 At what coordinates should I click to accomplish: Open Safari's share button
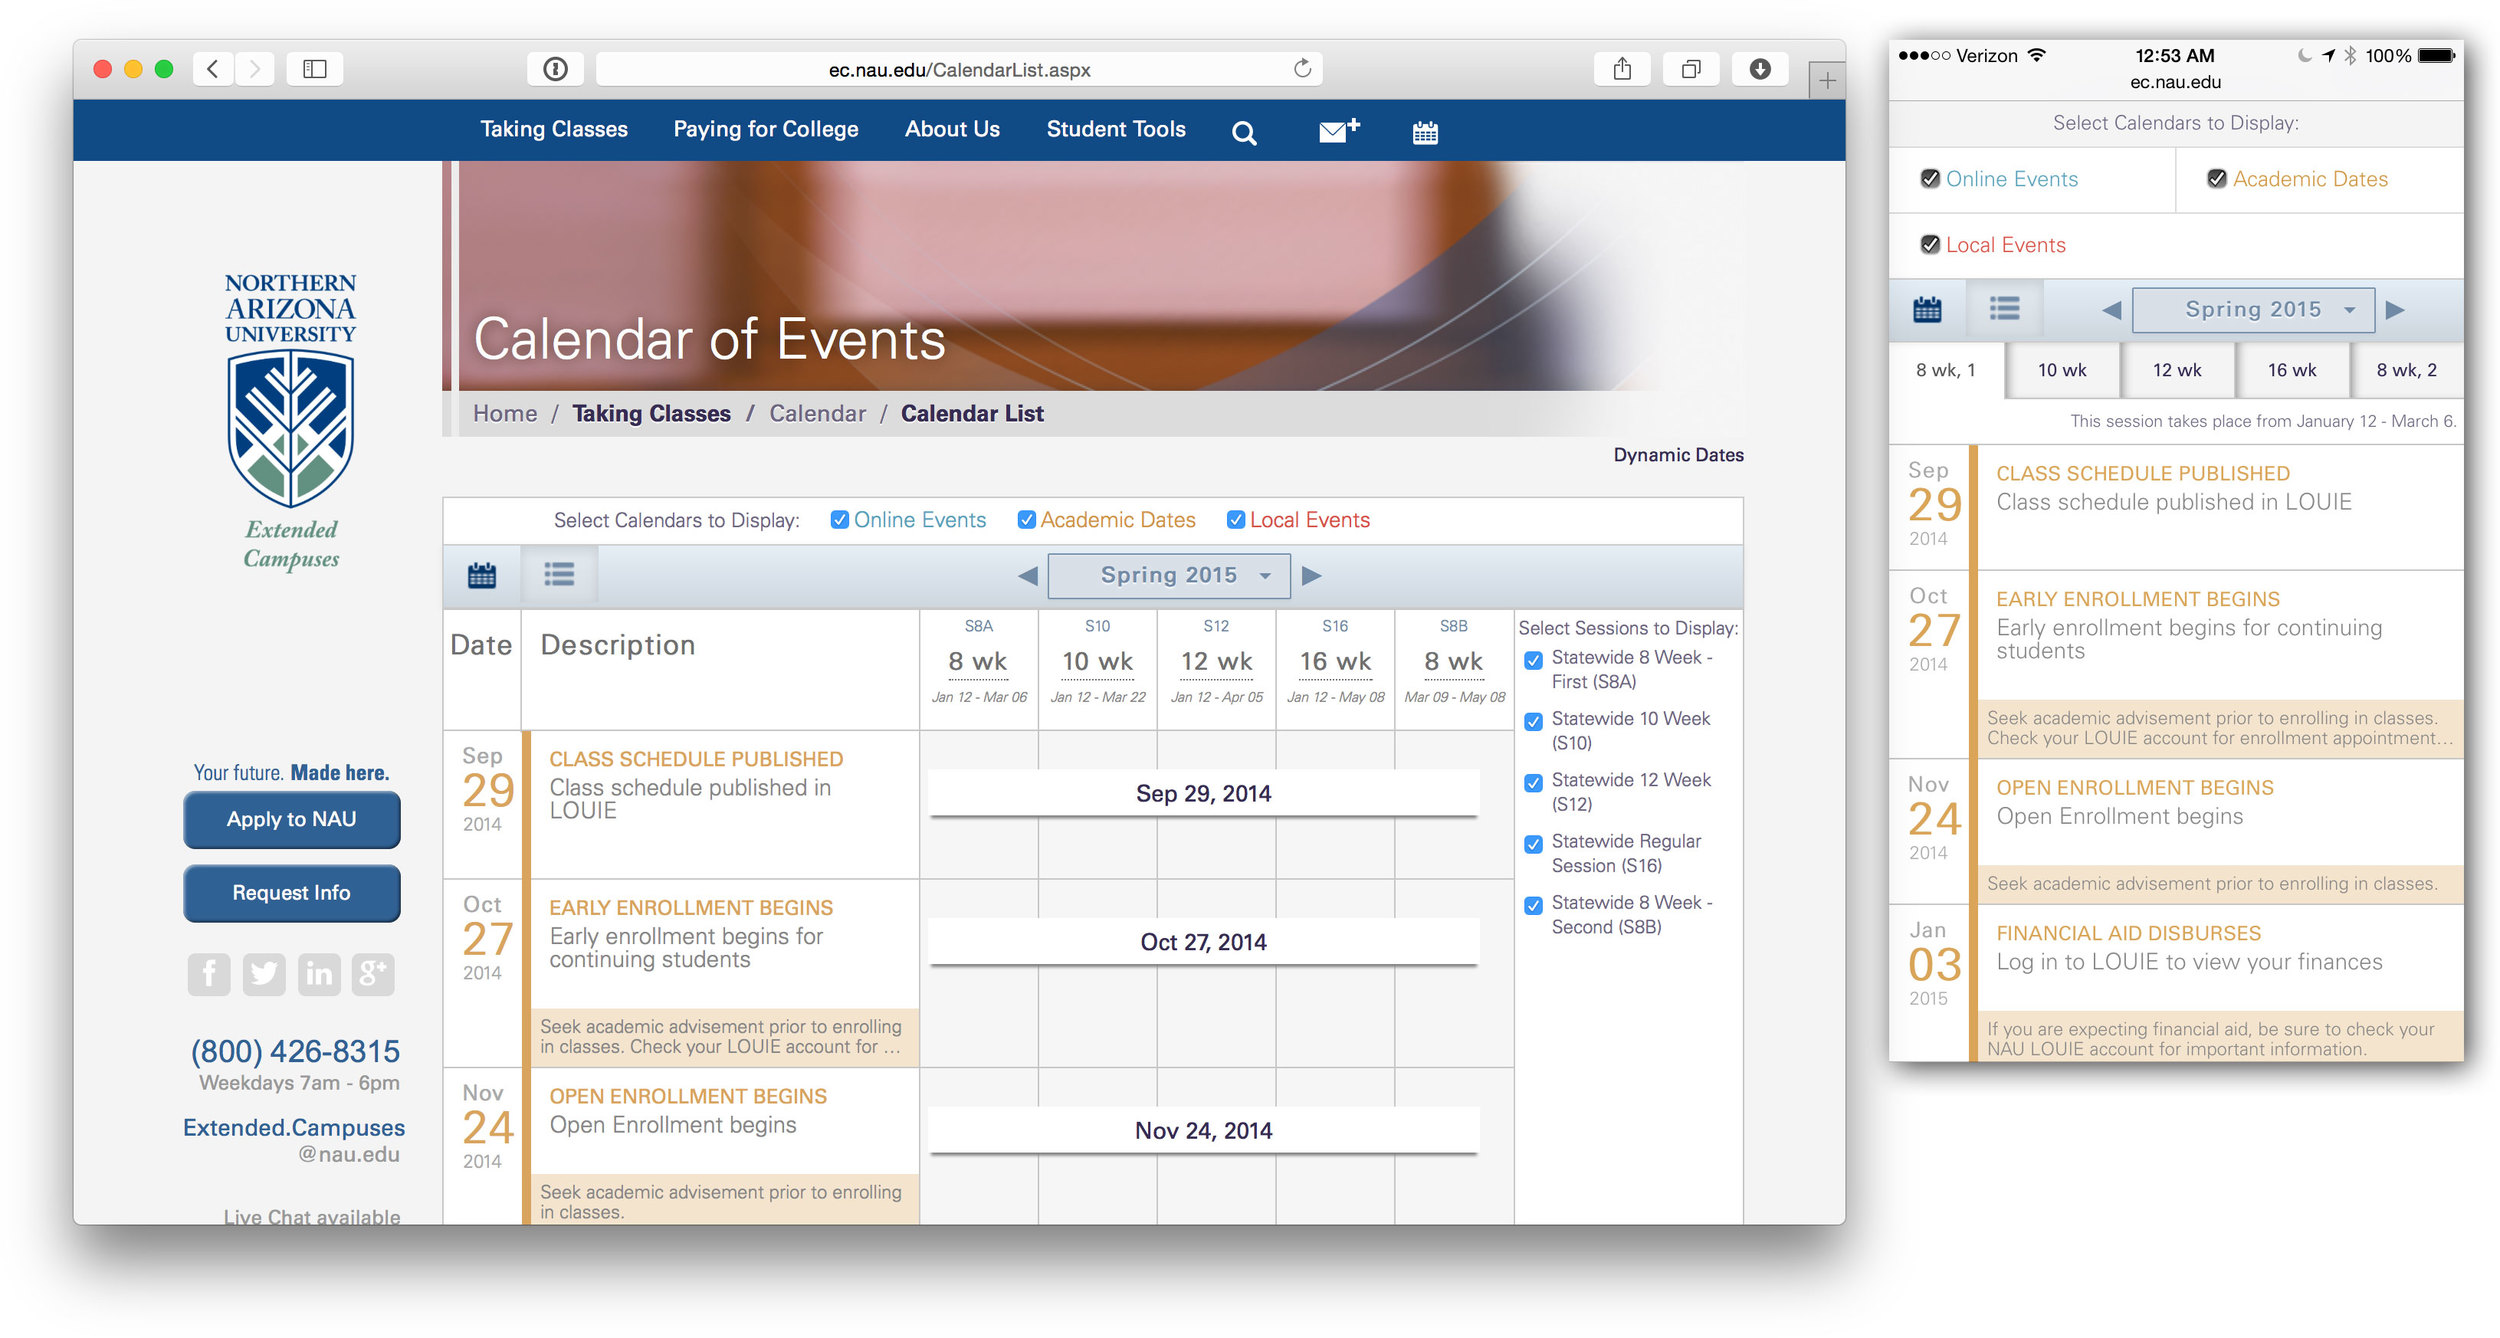tap(1622, 69)
